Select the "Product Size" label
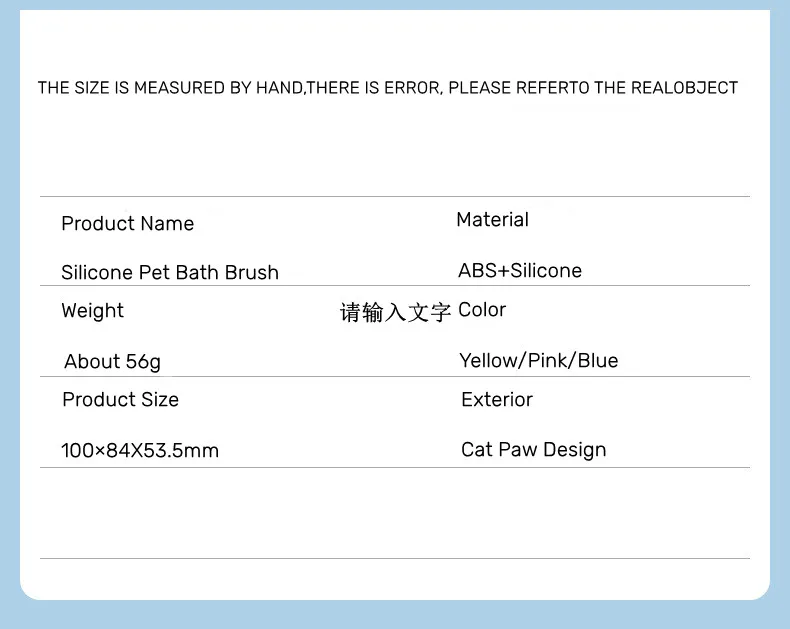The width and height of the screenshot is (790, 629). click(x=120, y=400)
